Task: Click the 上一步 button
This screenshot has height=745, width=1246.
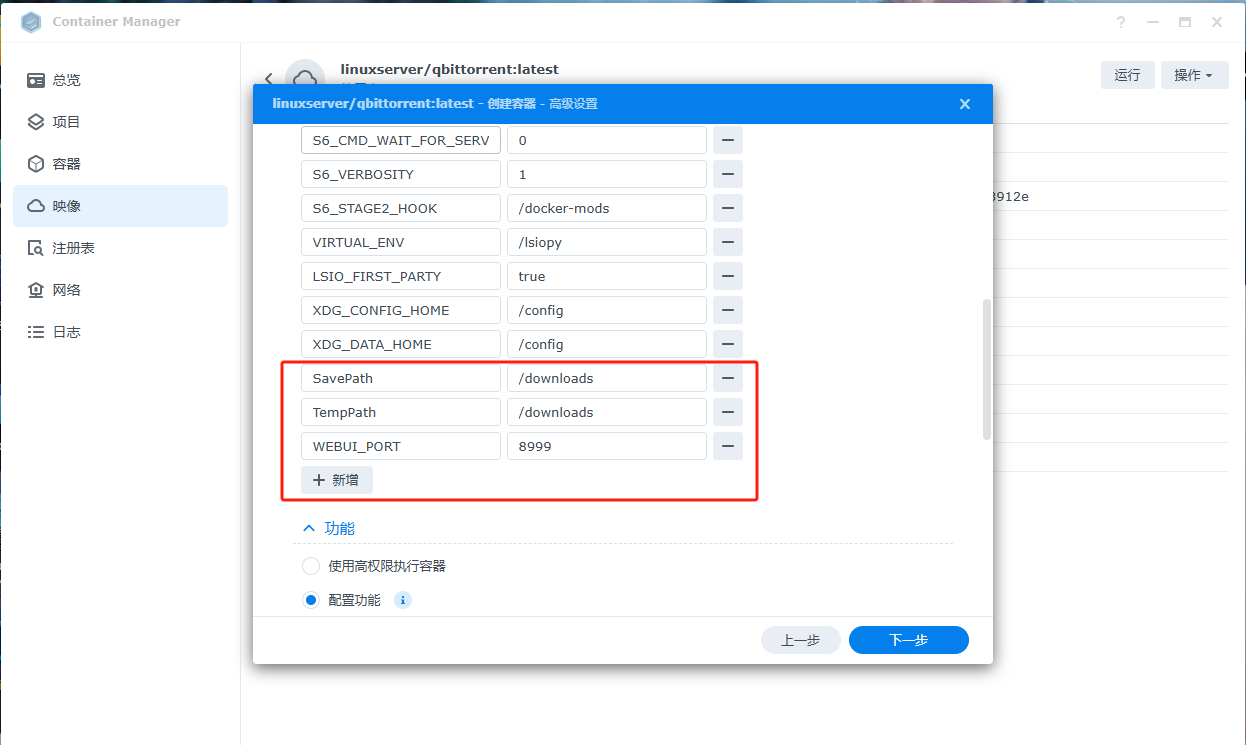Action: [800, 640]
